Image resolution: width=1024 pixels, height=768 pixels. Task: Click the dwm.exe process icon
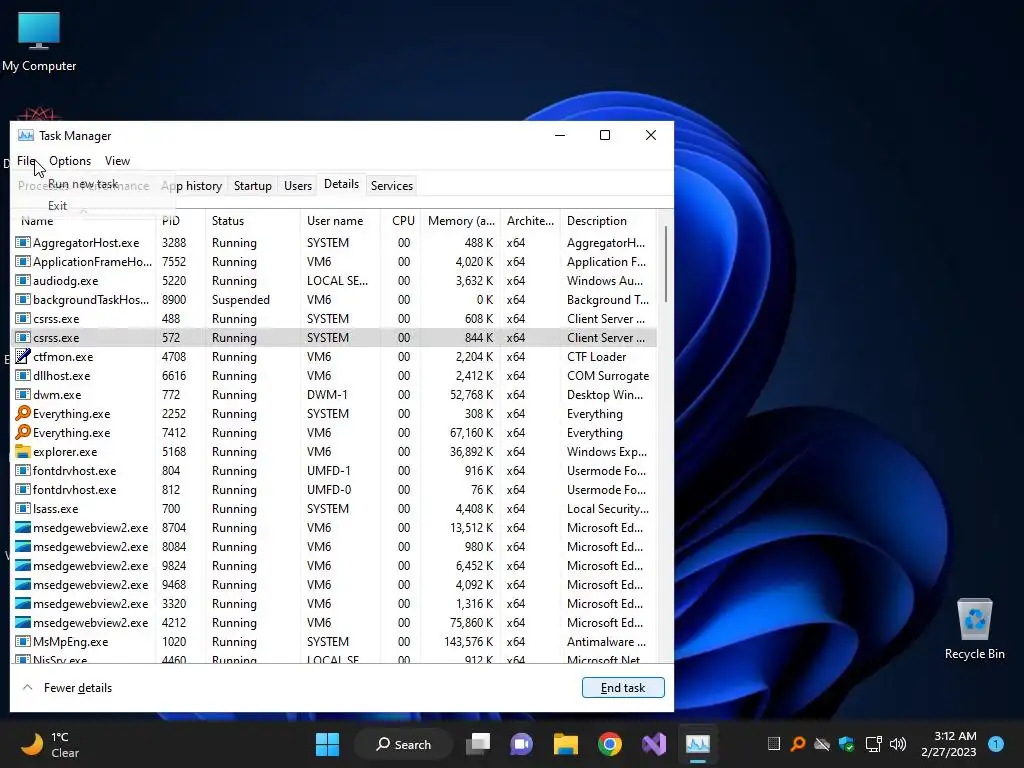point(23,394)
